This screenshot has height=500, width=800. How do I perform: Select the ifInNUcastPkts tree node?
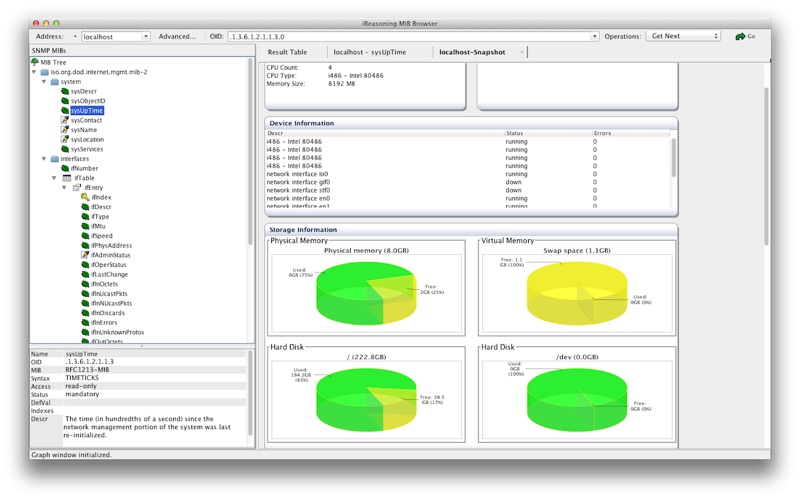pos(111,304)
